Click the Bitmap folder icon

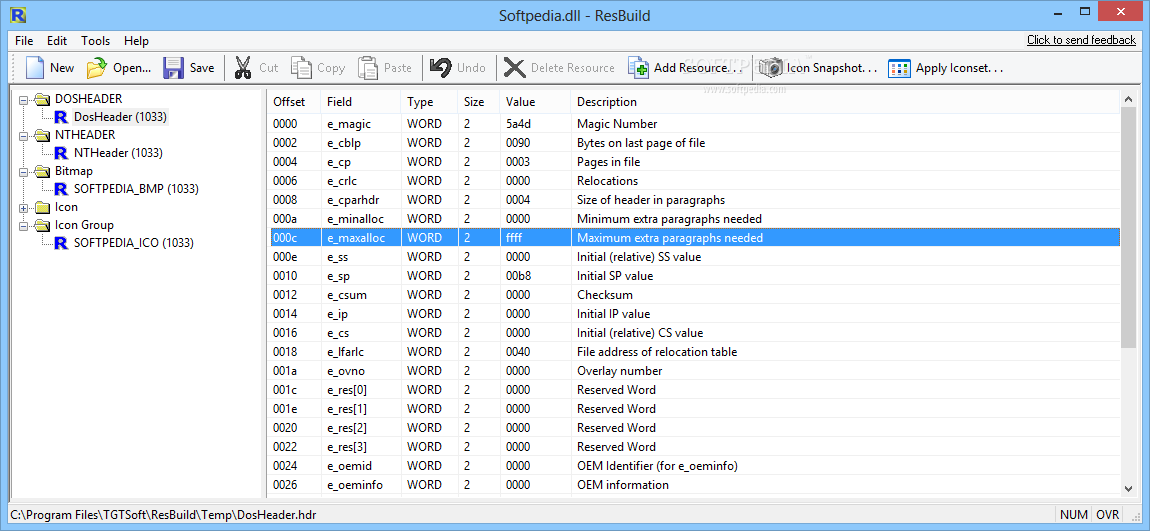pos(42,171)
